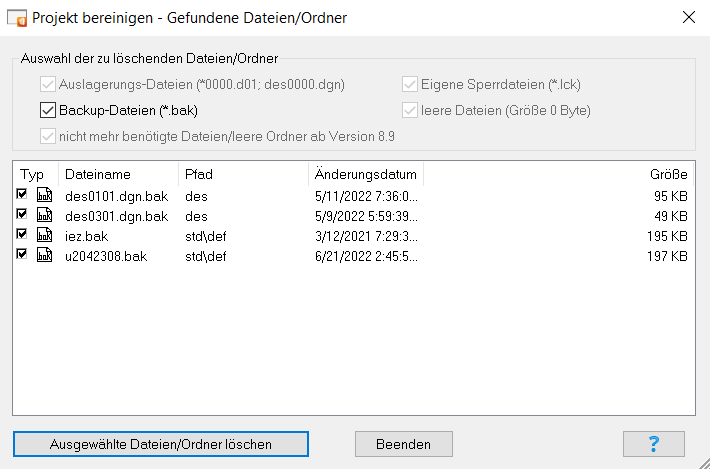Untick the des0301.dgn.bak row checkbox
This screenshot has height=469, width=710.
(22, 215)
